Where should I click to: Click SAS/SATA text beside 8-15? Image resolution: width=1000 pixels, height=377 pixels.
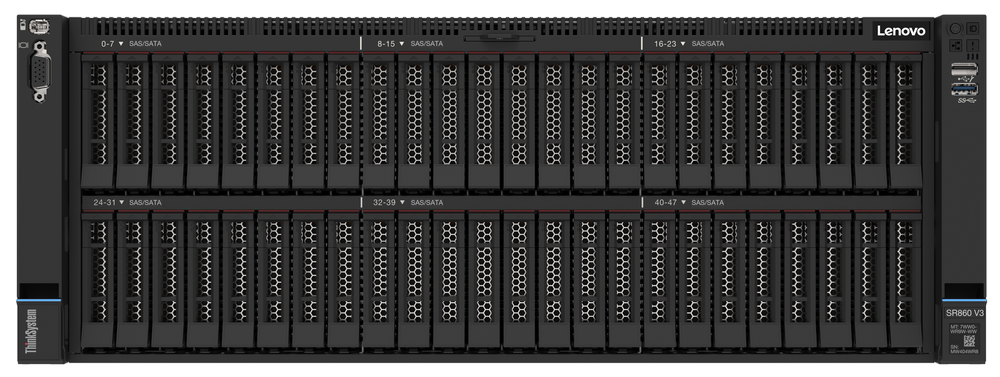tap(427, 44)
